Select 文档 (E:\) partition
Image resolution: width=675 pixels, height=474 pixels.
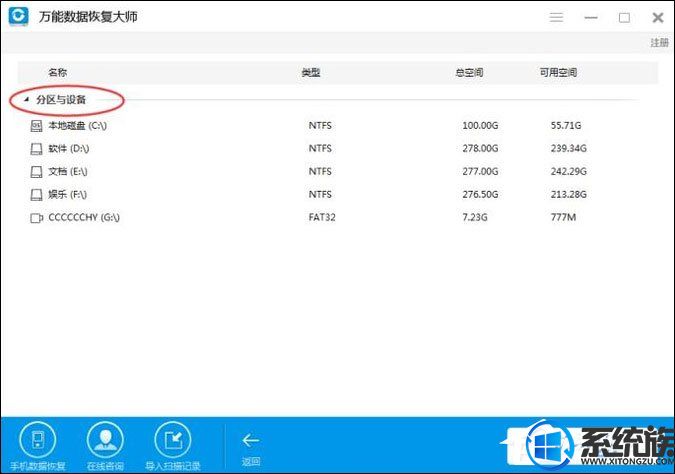[68, 171]
